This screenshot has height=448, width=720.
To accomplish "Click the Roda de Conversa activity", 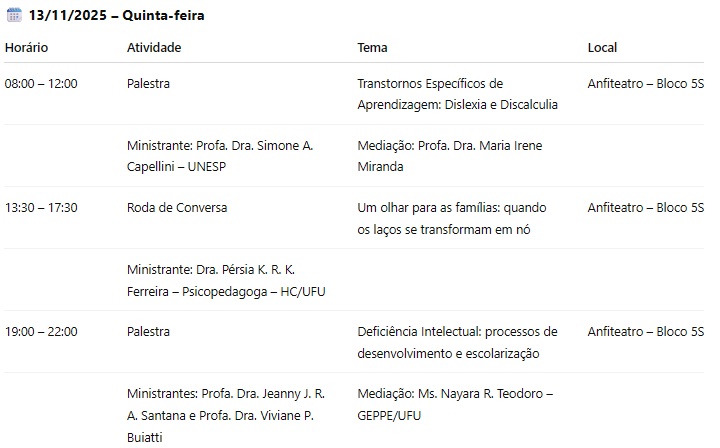I will point(177,208).
